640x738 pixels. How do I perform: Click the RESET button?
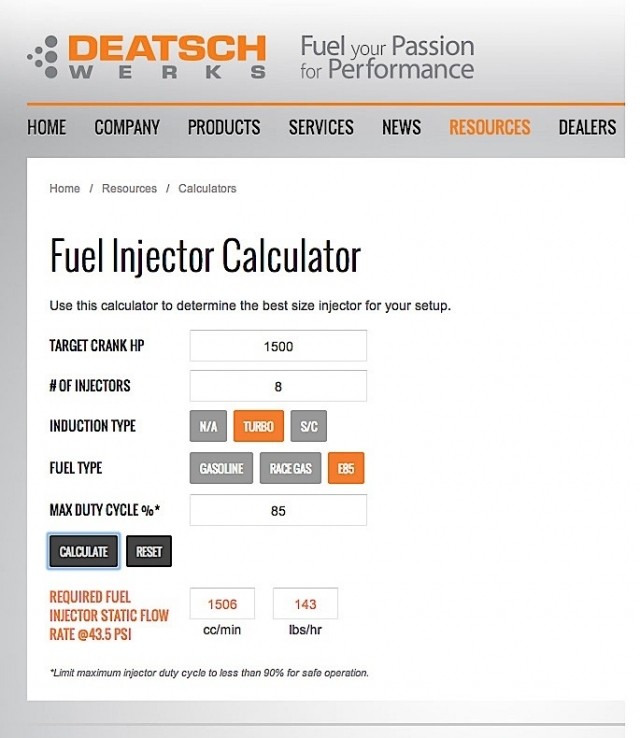click(x=149, y=551)
